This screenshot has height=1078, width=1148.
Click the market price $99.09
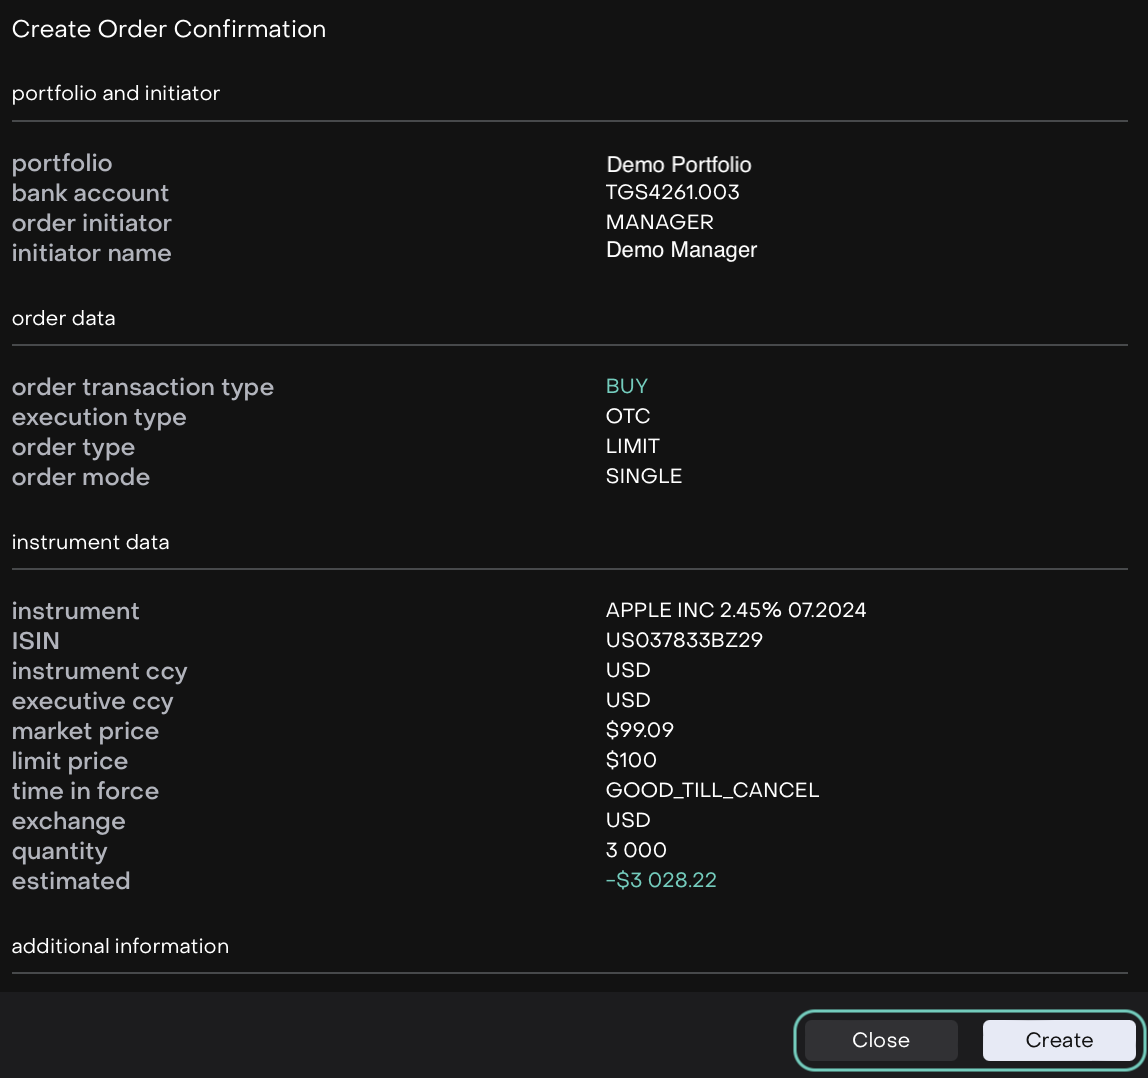tap(640, 730)
